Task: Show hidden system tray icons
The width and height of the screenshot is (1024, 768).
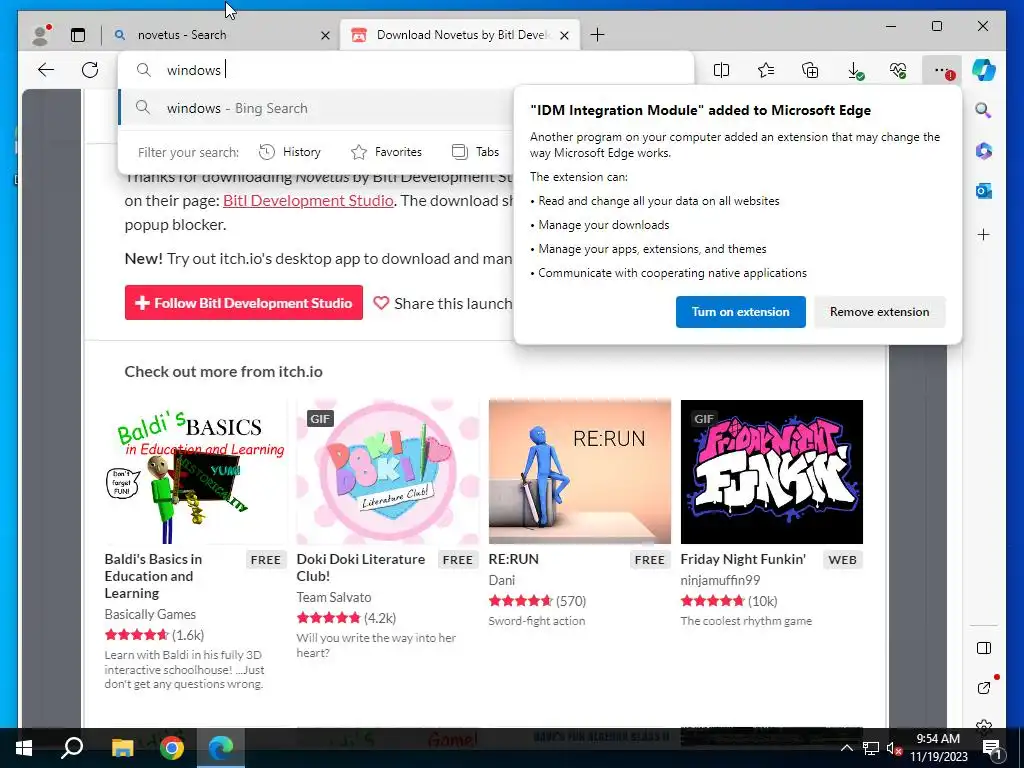Action: coord(846,748)
